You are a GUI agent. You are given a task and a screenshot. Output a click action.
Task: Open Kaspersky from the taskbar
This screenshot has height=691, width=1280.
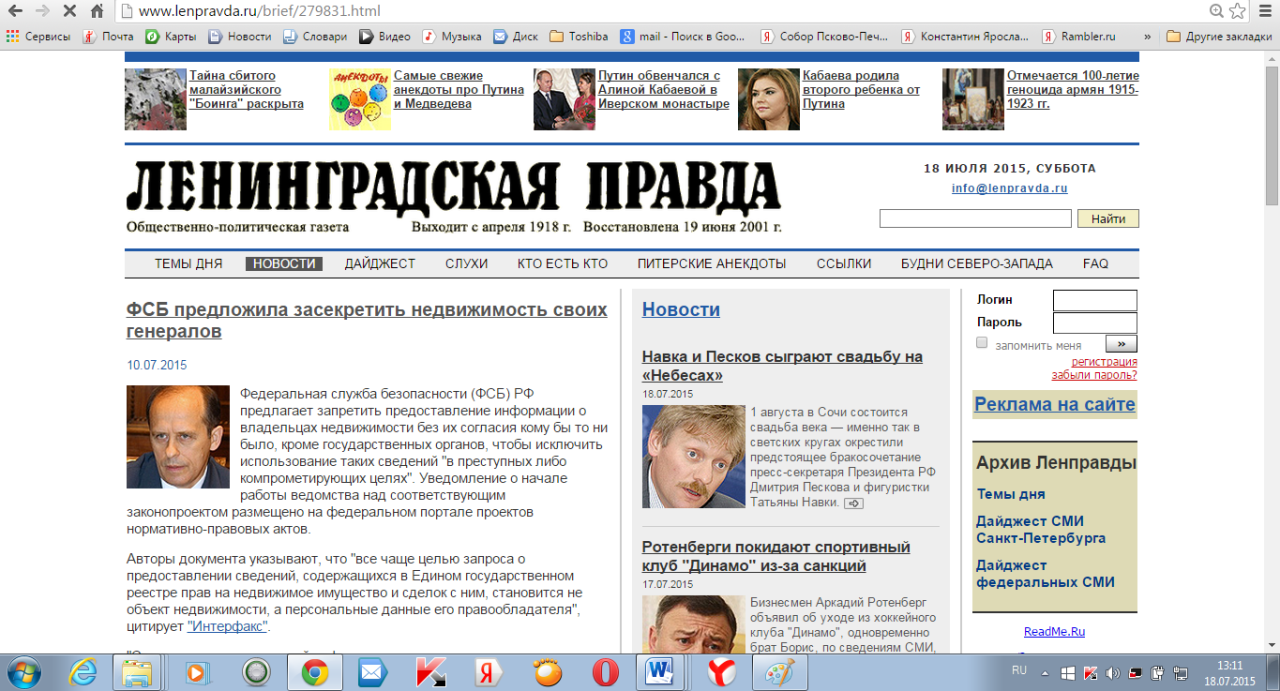point(430,673)
